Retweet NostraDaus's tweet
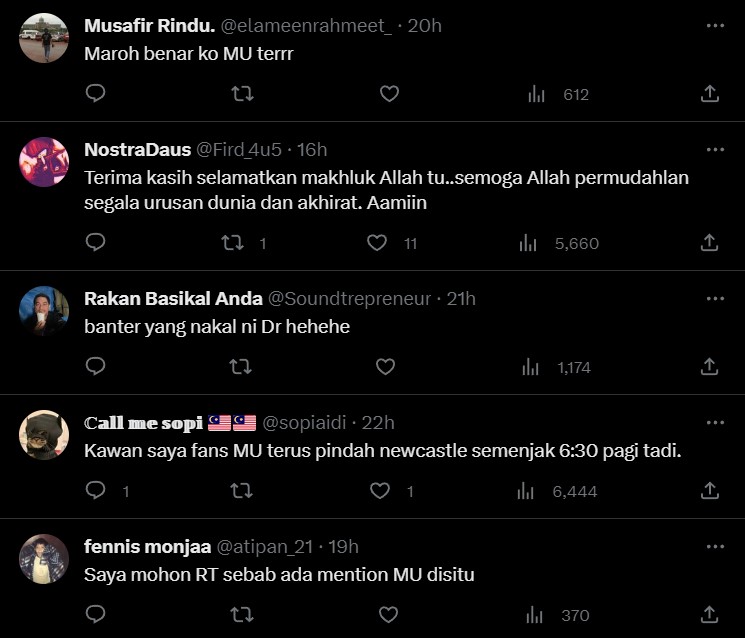 [x=231, y=243]
